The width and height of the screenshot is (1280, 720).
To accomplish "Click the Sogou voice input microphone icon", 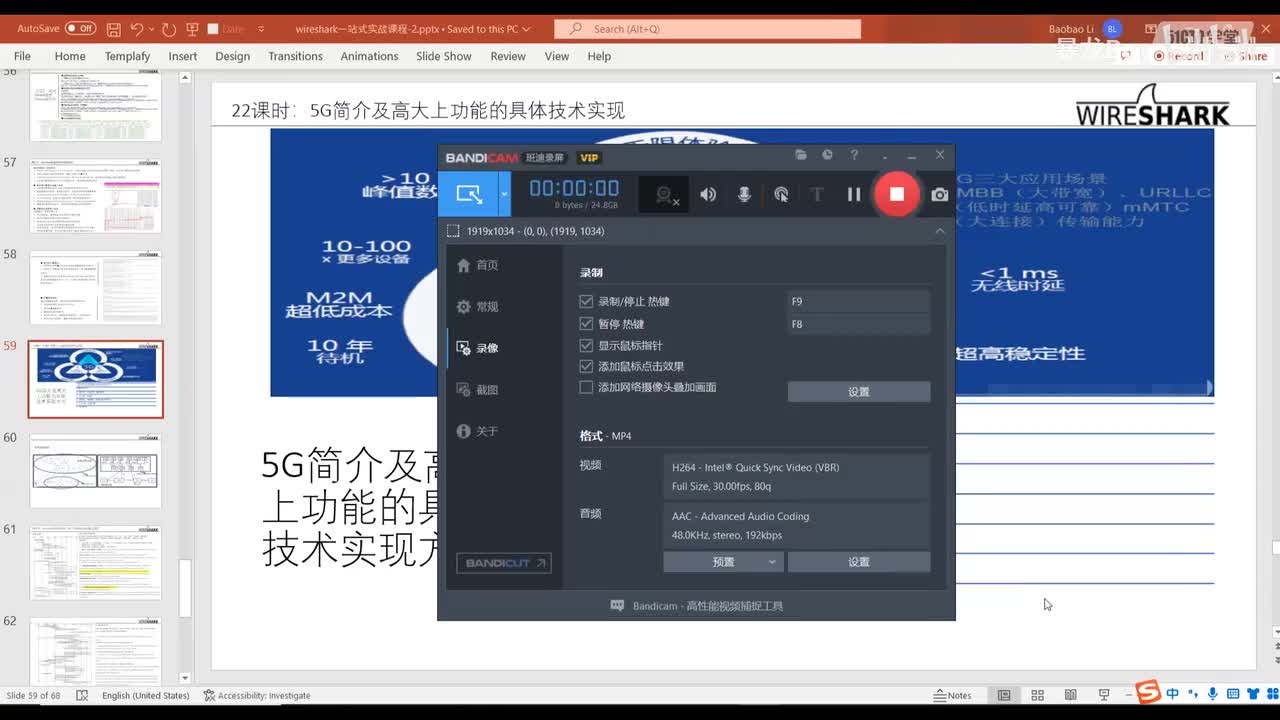I will pos(1213,693).
